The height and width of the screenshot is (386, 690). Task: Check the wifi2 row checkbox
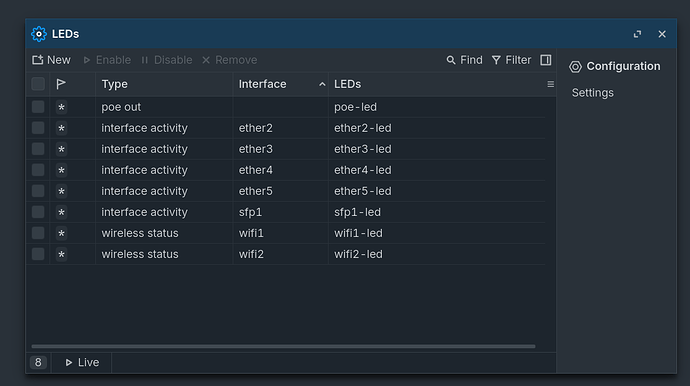click(38, 254)
